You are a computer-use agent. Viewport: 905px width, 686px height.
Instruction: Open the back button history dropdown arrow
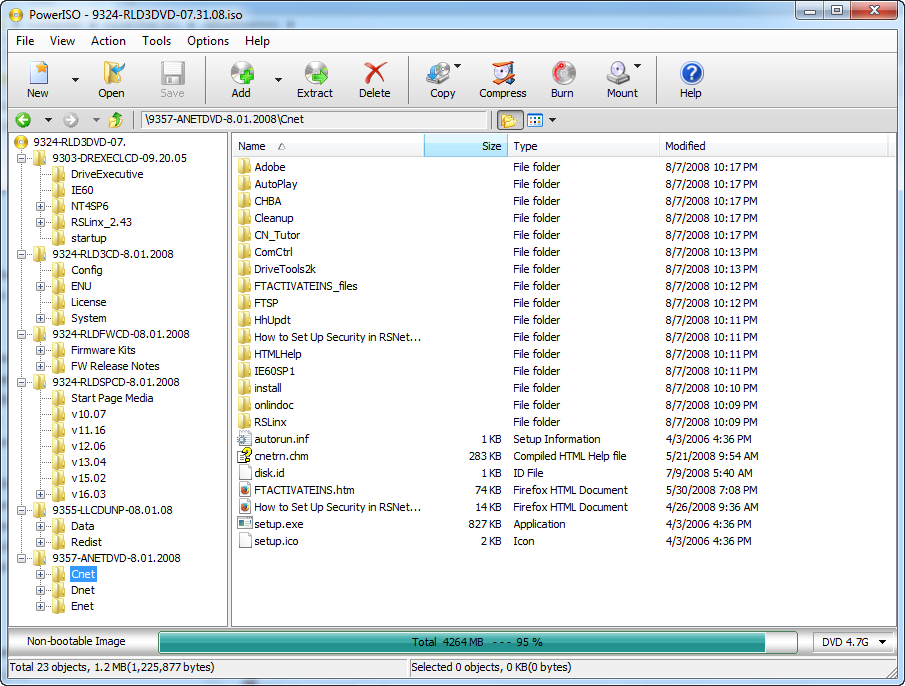click(48, 120)
